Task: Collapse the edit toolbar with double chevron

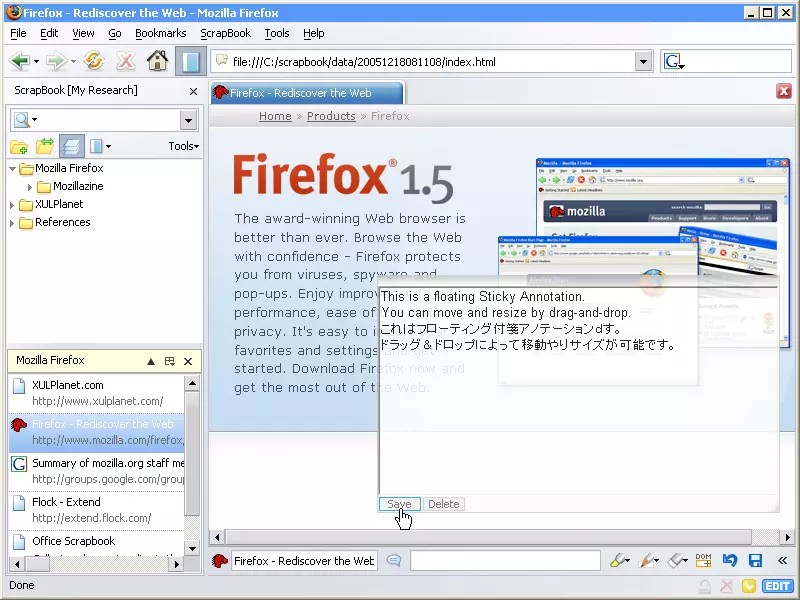Action: pos(782,561)
